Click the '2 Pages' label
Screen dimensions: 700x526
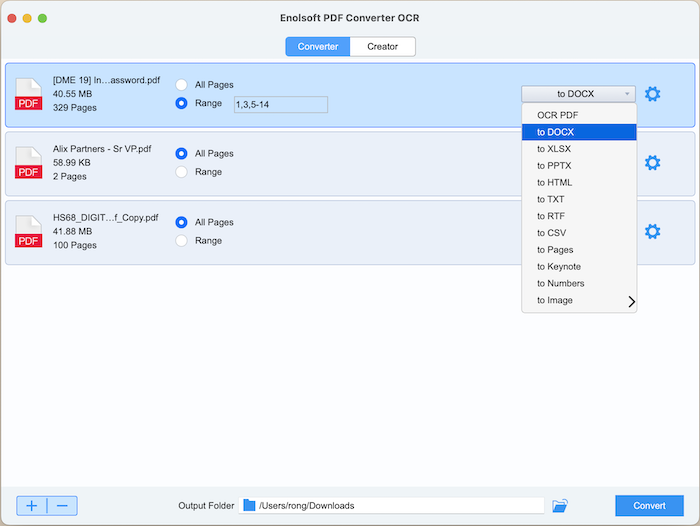[70, 176]
